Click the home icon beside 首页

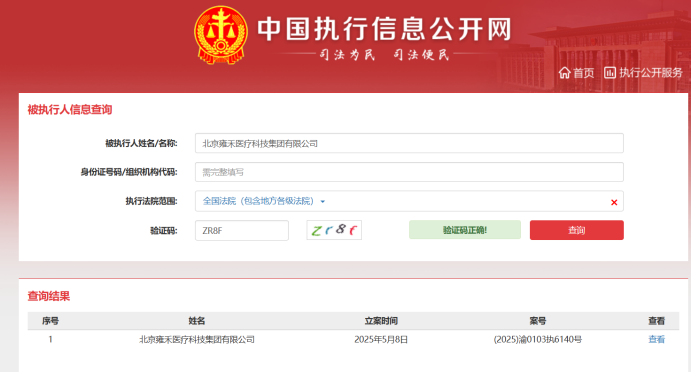[x=564, y=73]
